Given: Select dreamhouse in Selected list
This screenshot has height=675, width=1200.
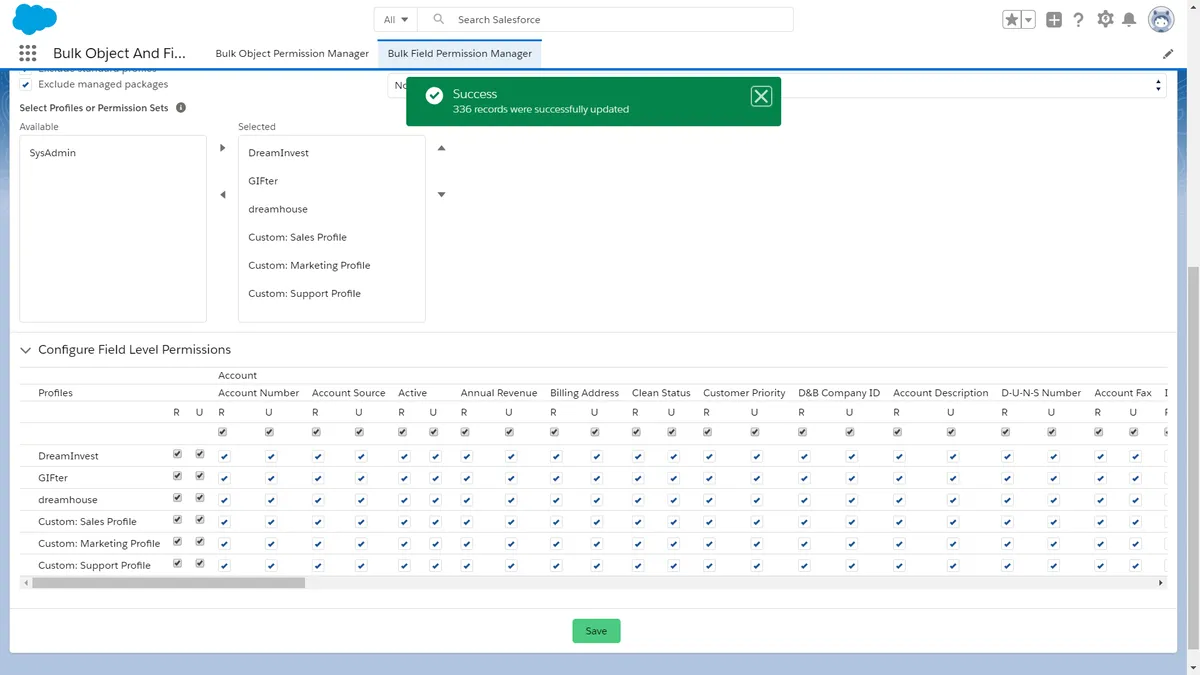Looking at the screenshot, I should click(331, 209).
